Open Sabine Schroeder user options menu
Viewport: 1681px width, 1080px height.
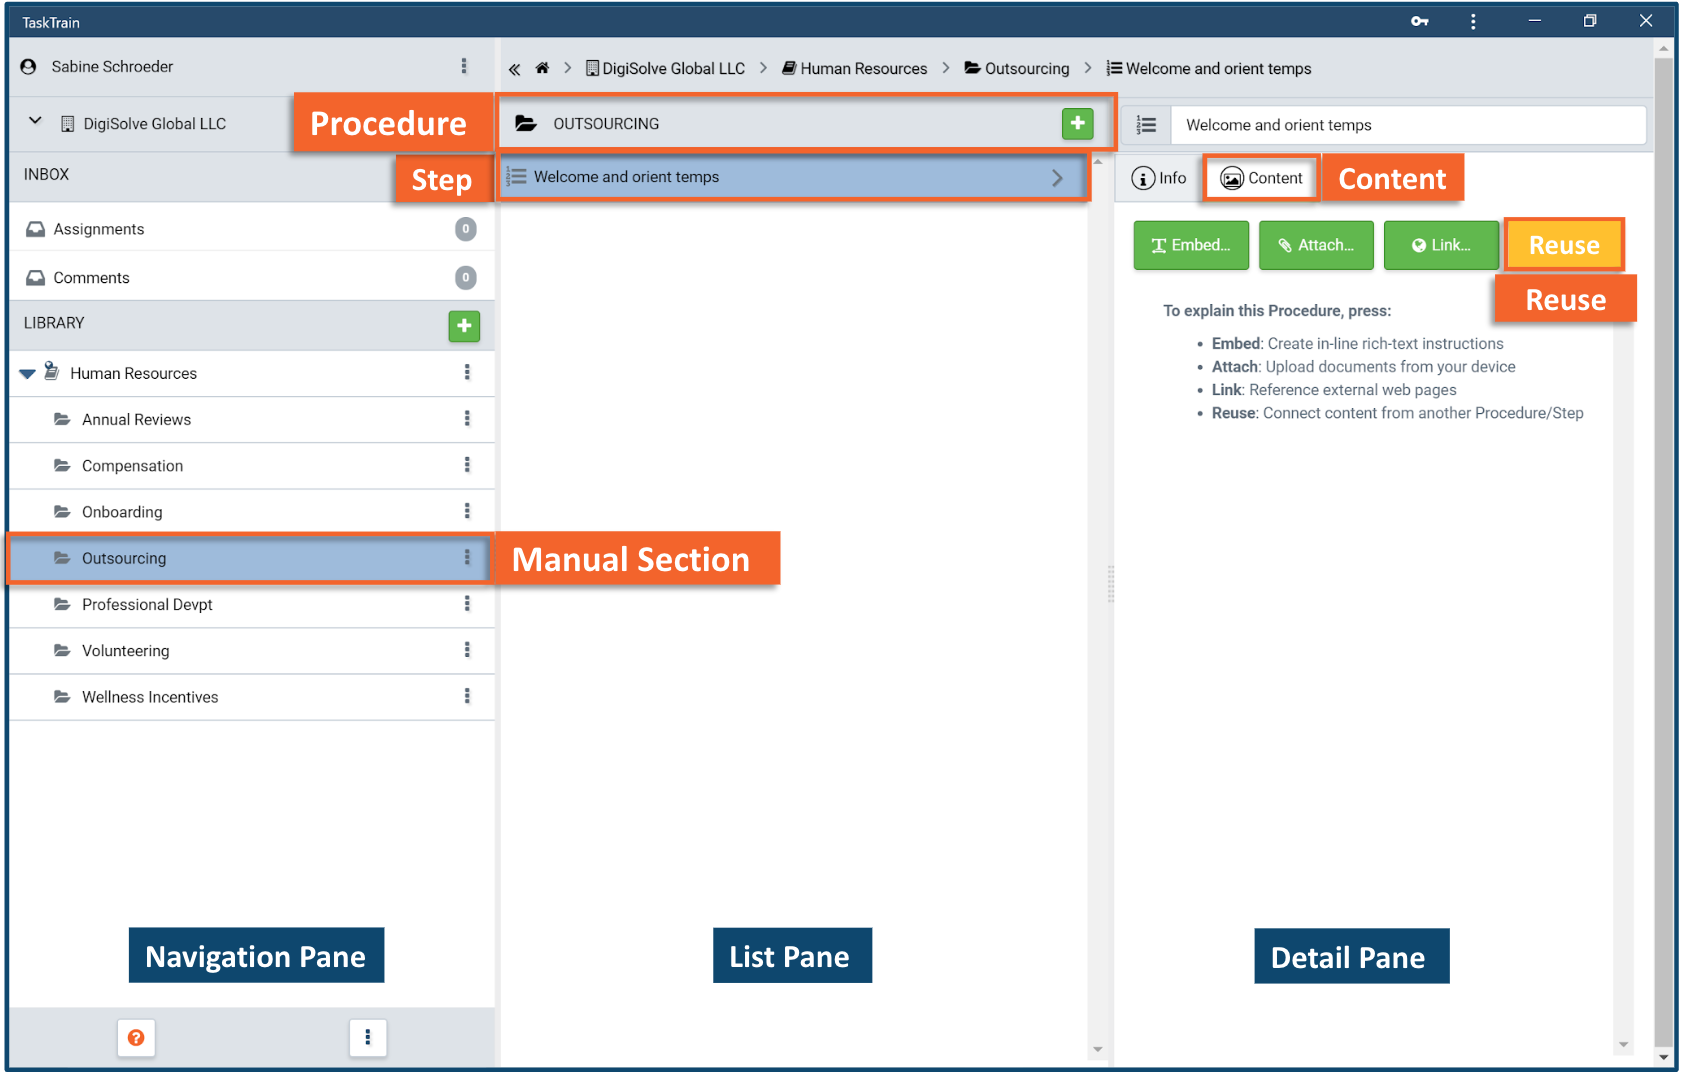coord(464,66)
